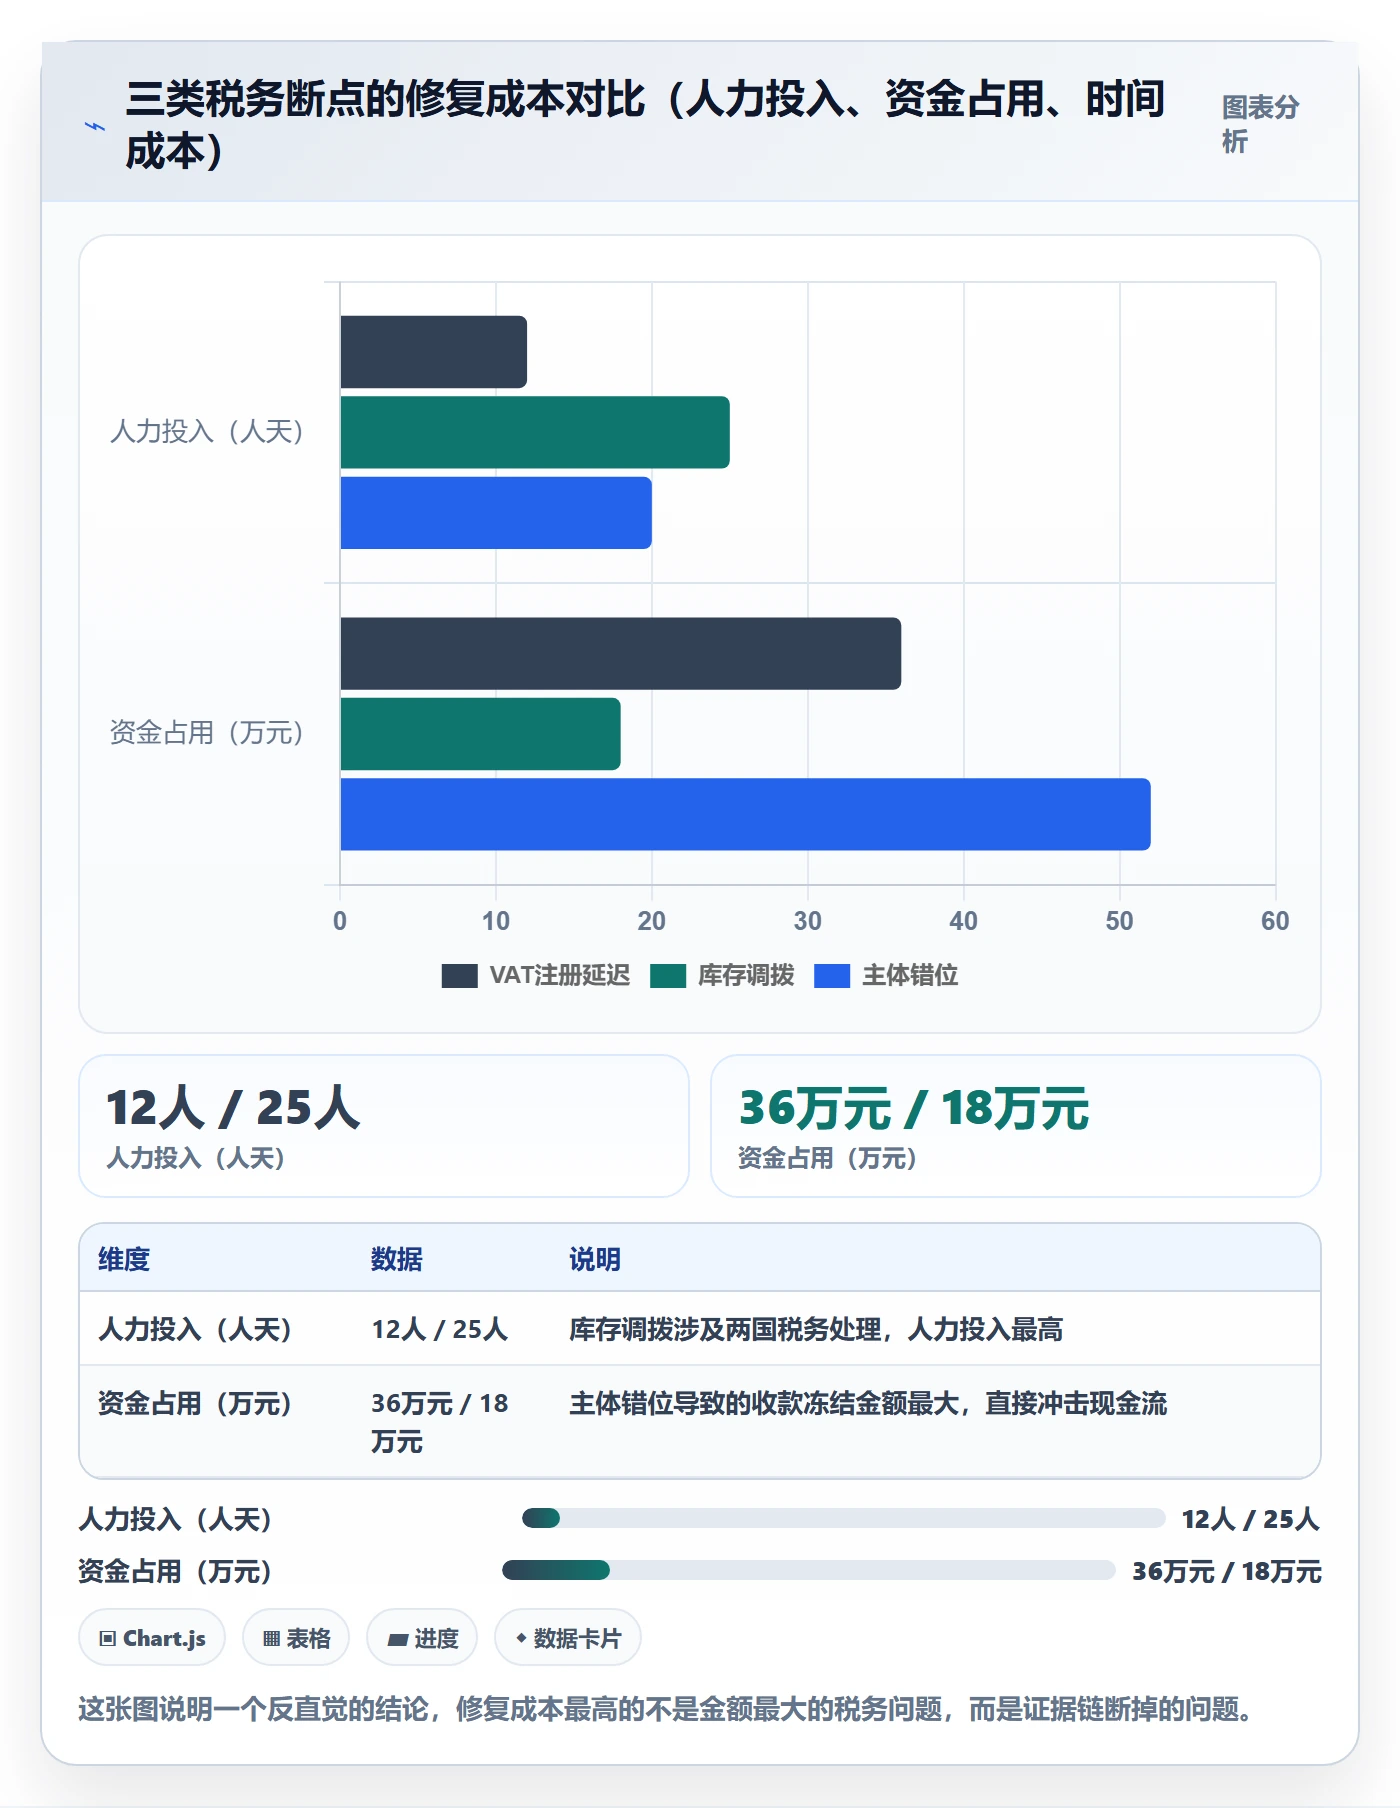Click the 36万元 / 18万元 value beside the progress bar
The height and width of the screenshot is (1808, 1400).
pyautogui.click(x=1227, y=1571)
